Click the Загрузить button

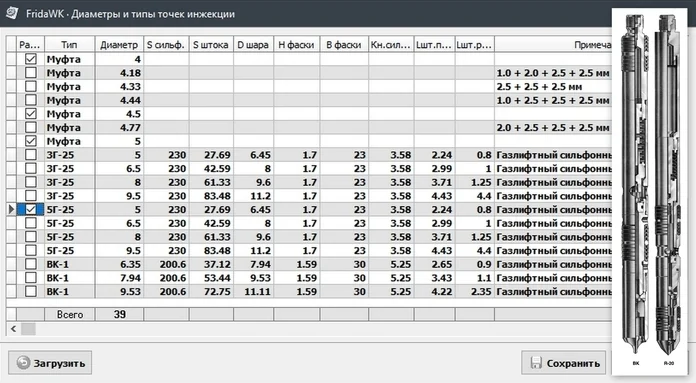(x=50, y=363)
